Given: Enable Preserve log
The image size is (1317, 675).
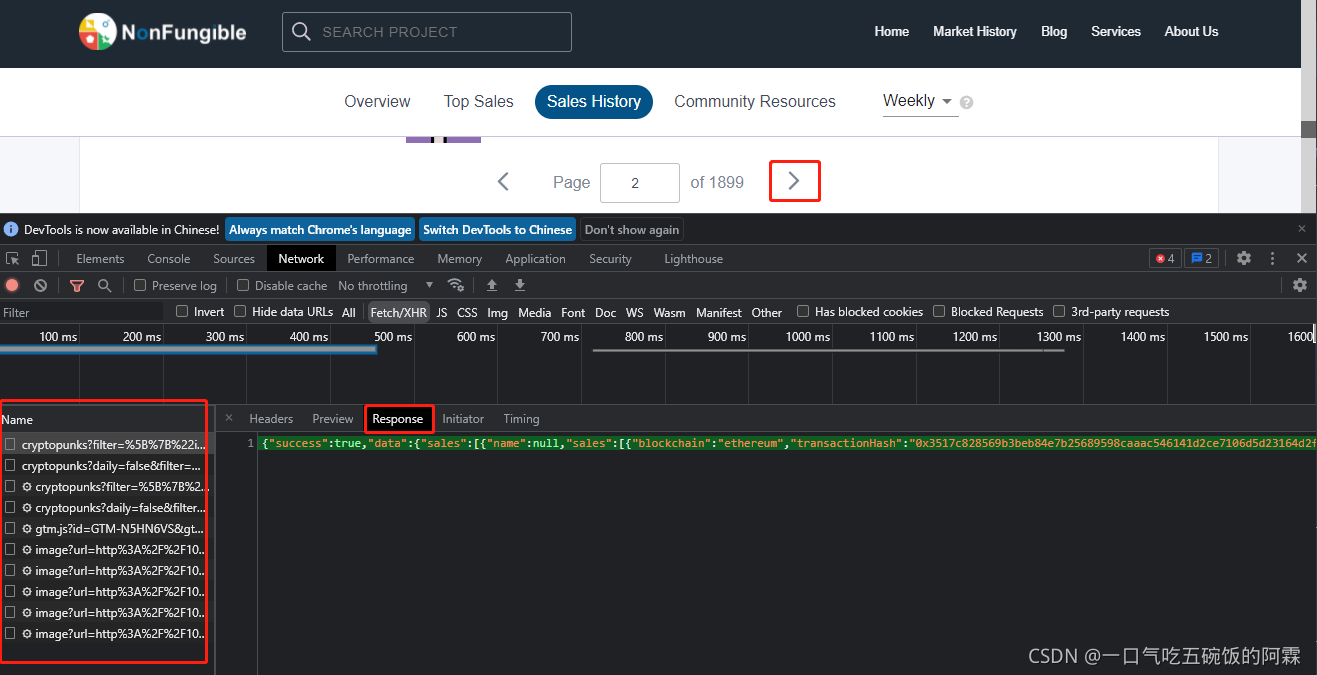Looking at the screenshot, I should (x=140, y=285).
